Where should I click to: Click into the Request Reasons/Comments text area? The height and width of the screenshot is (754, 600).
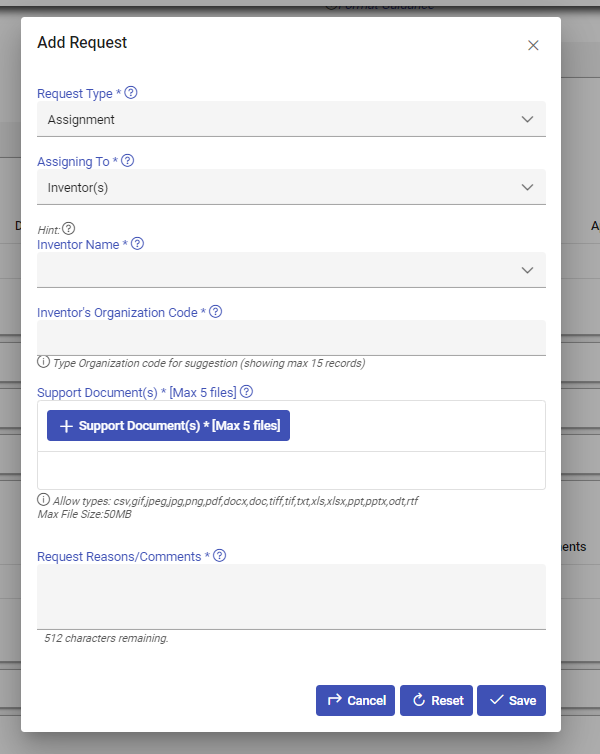pos(291,596)
